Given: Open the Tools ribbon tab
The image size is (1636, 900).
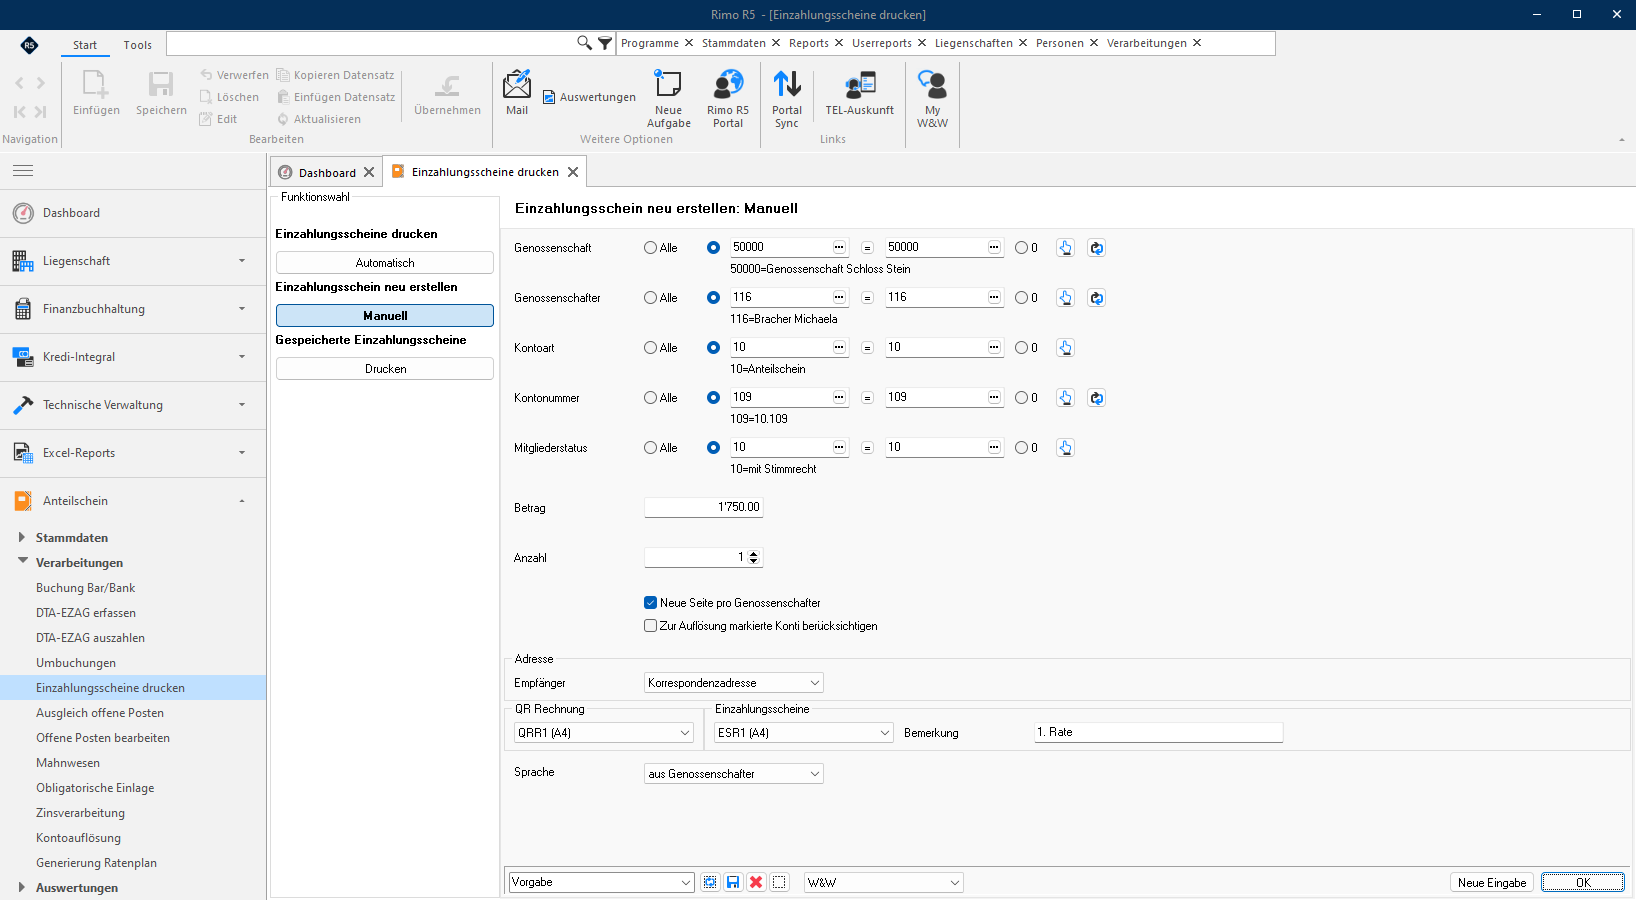Looking at the screenshot, I should pos(138,45).
